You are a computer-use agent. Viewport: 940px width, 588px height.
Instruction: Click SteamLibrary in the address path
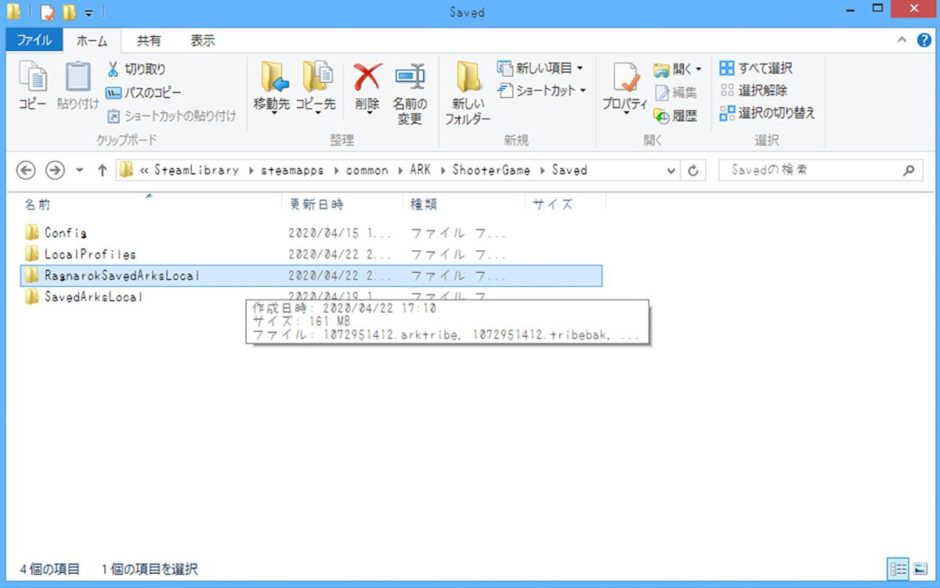click(197, 170)
